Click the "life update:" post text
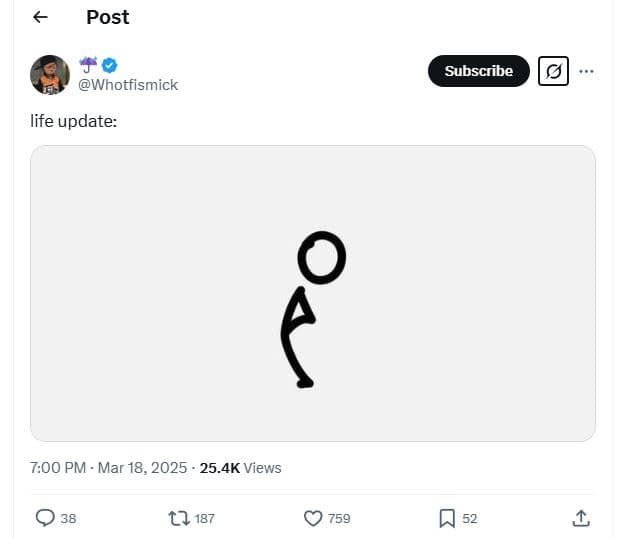Image resolution: width=619 pixels, height=538 pixels. point(78,122)
